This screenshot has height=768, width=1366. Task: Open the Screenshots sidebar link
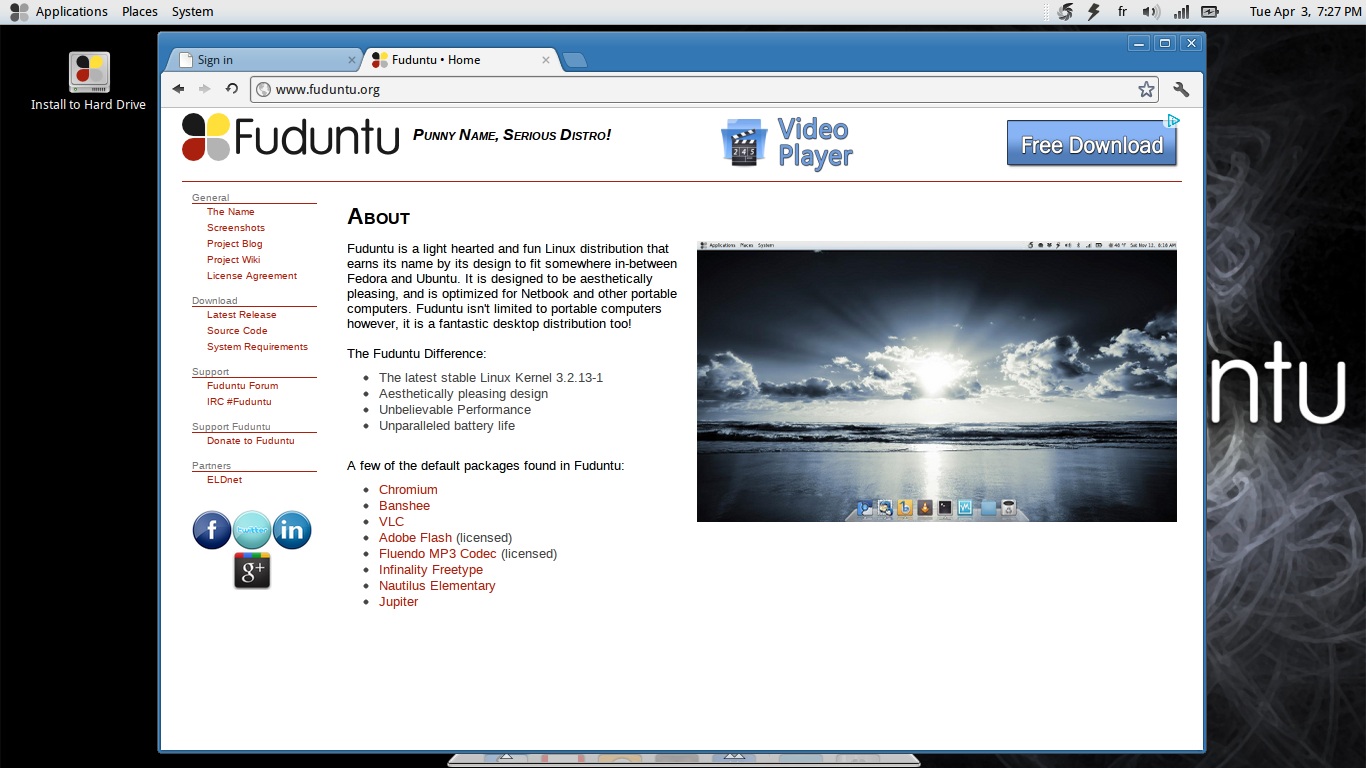pos(236,228)
